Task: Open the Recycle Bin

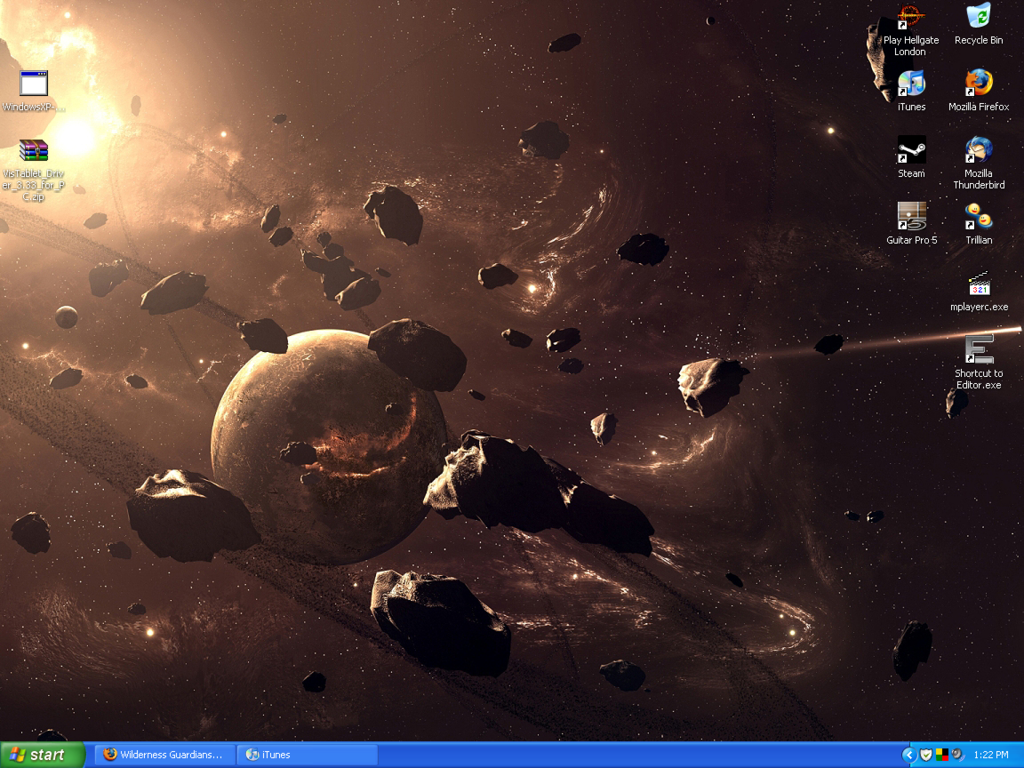Action: coord(978,25)
